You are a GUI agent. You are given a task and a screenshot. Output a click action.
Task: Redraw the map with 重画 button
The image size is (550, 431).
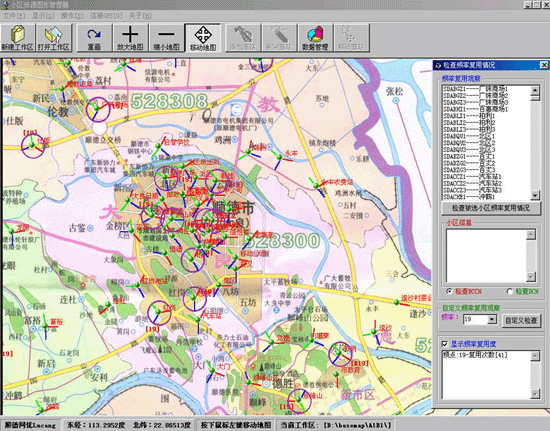(94, 38)
